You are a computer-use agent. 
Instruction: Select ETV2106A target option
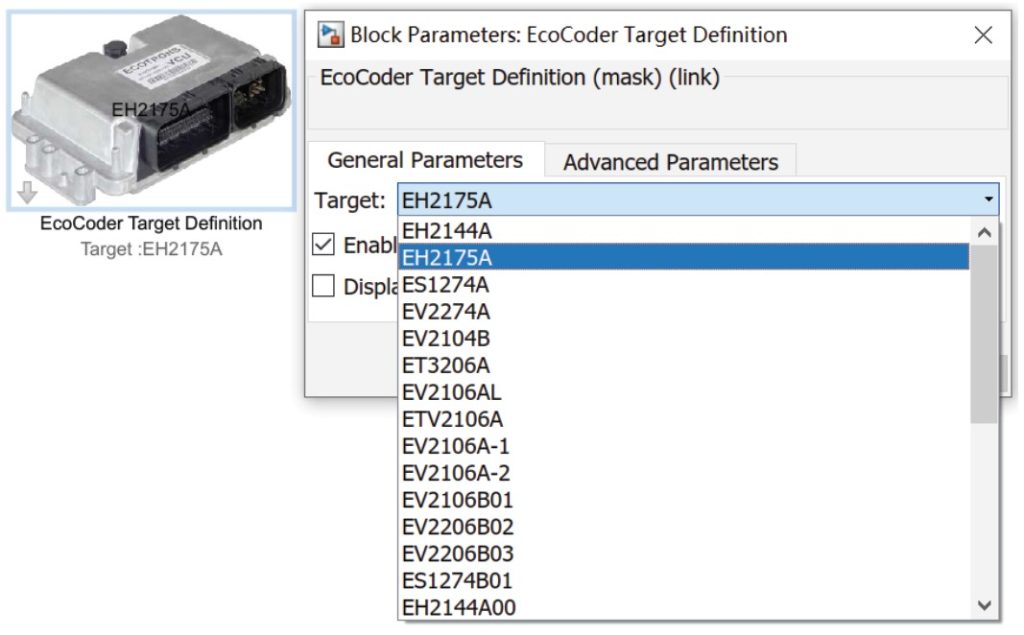pos(684,419)
